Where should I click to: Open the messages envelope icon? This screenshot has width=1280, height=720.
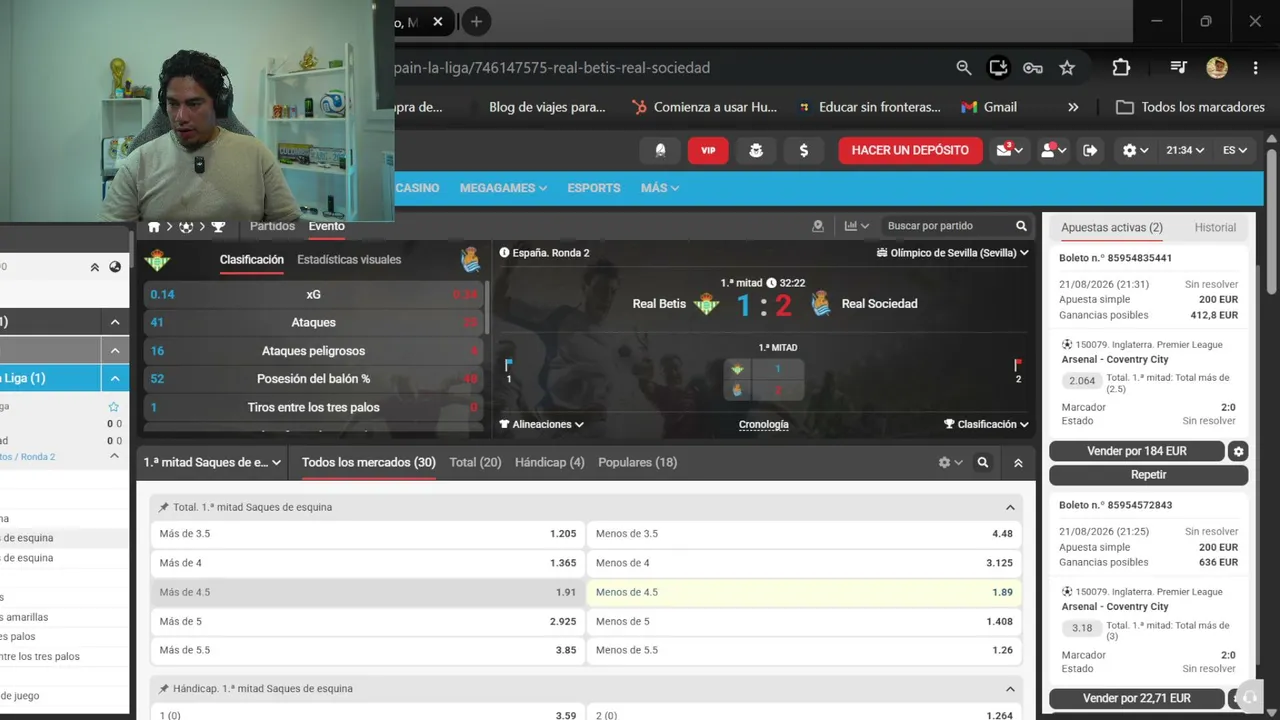tap(1008, 150)
